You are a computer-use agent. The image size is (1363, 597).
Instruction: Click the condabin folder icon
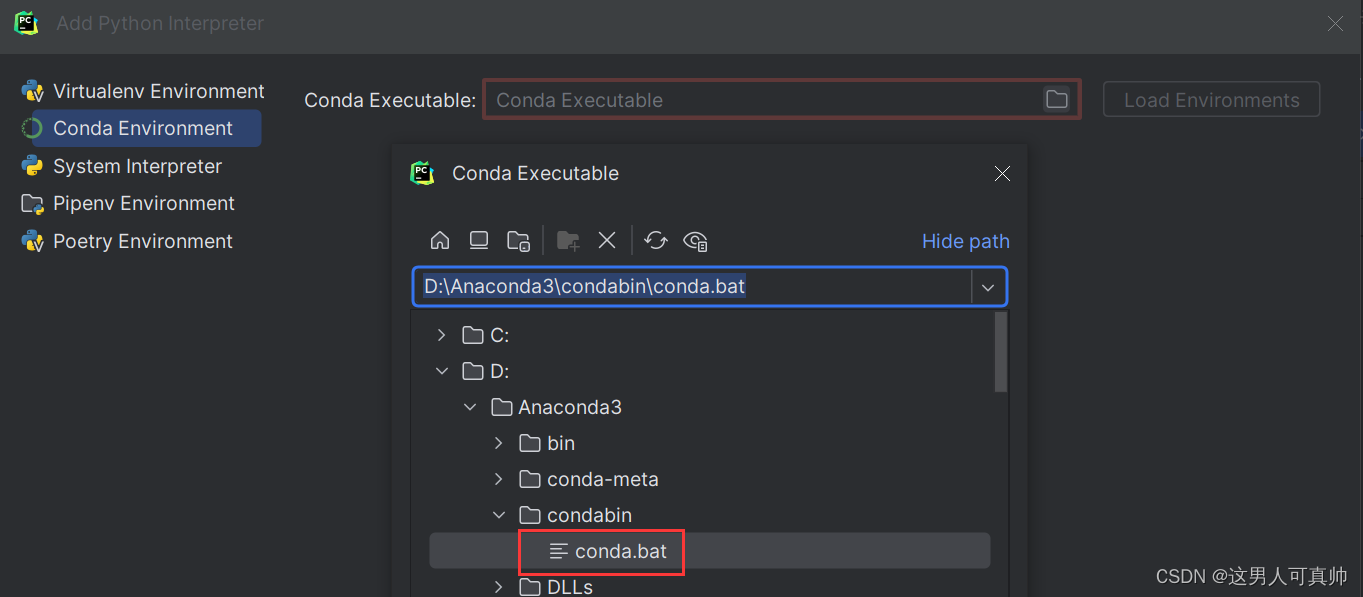click(530, 515)
